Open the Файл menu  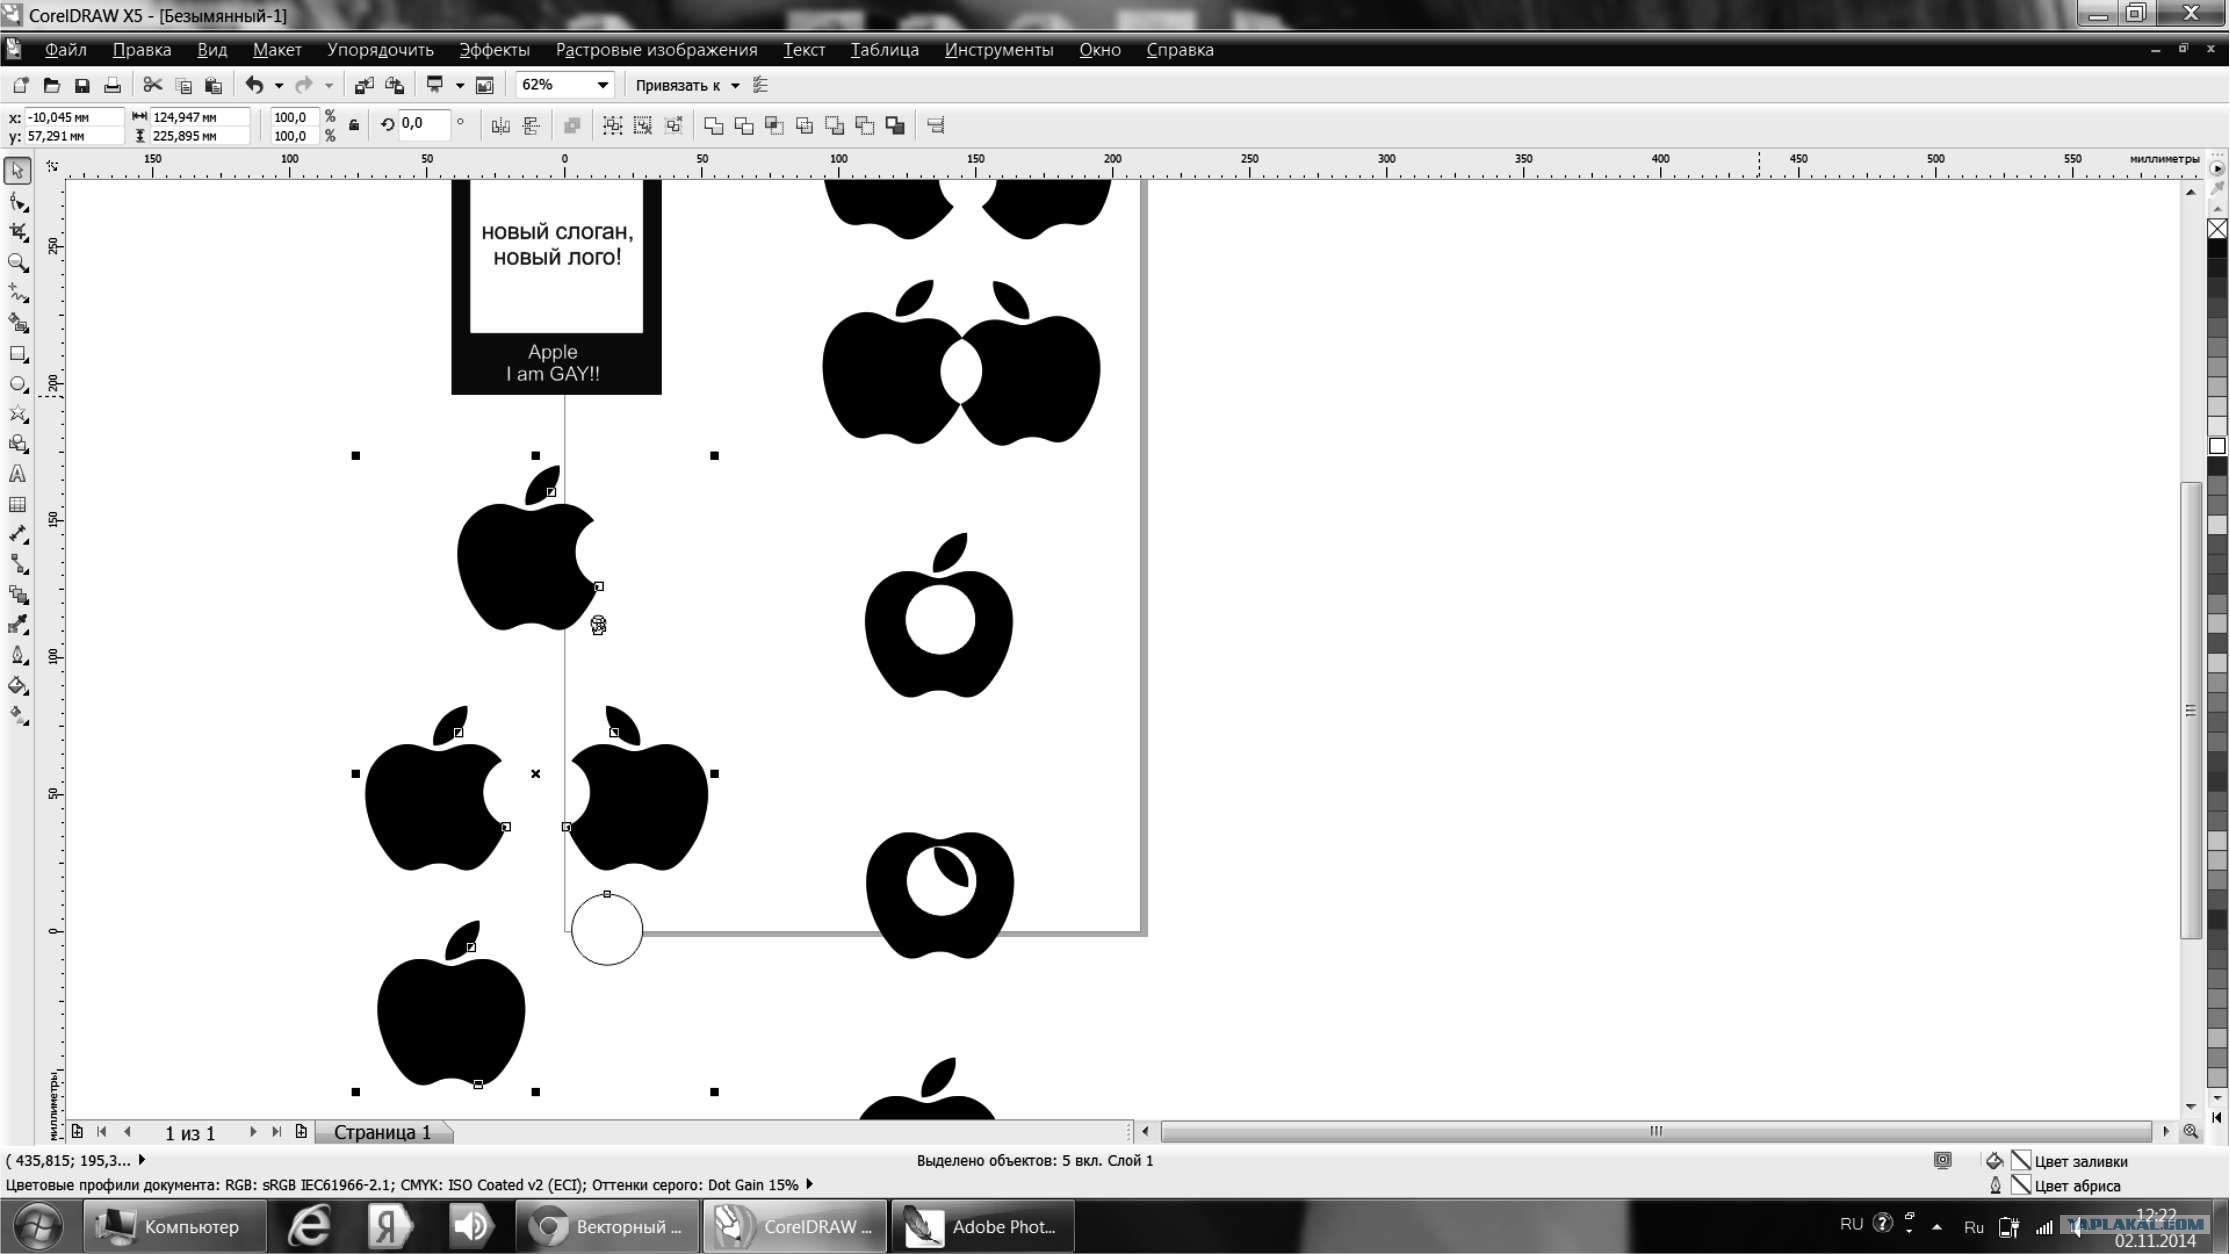coord(66,50)
